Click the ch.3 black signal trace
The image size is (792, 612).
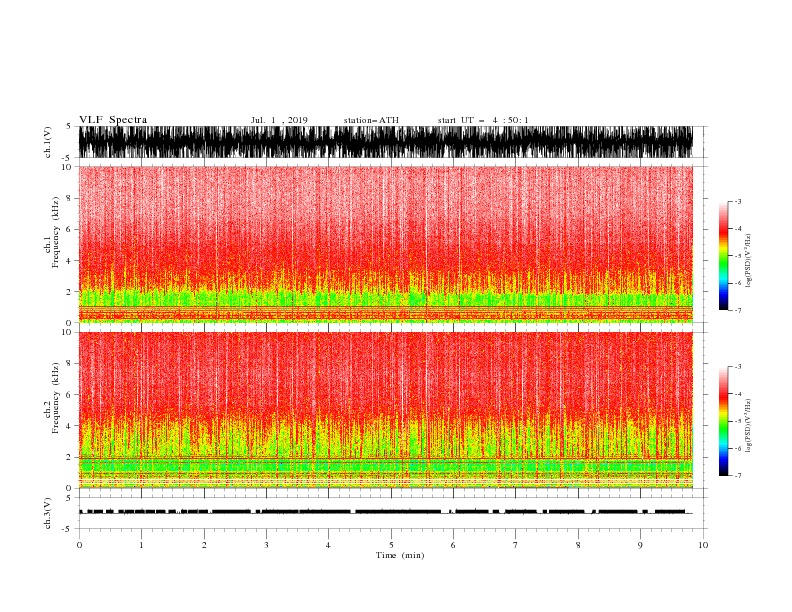pyautogui.click(x=385, y=512)
